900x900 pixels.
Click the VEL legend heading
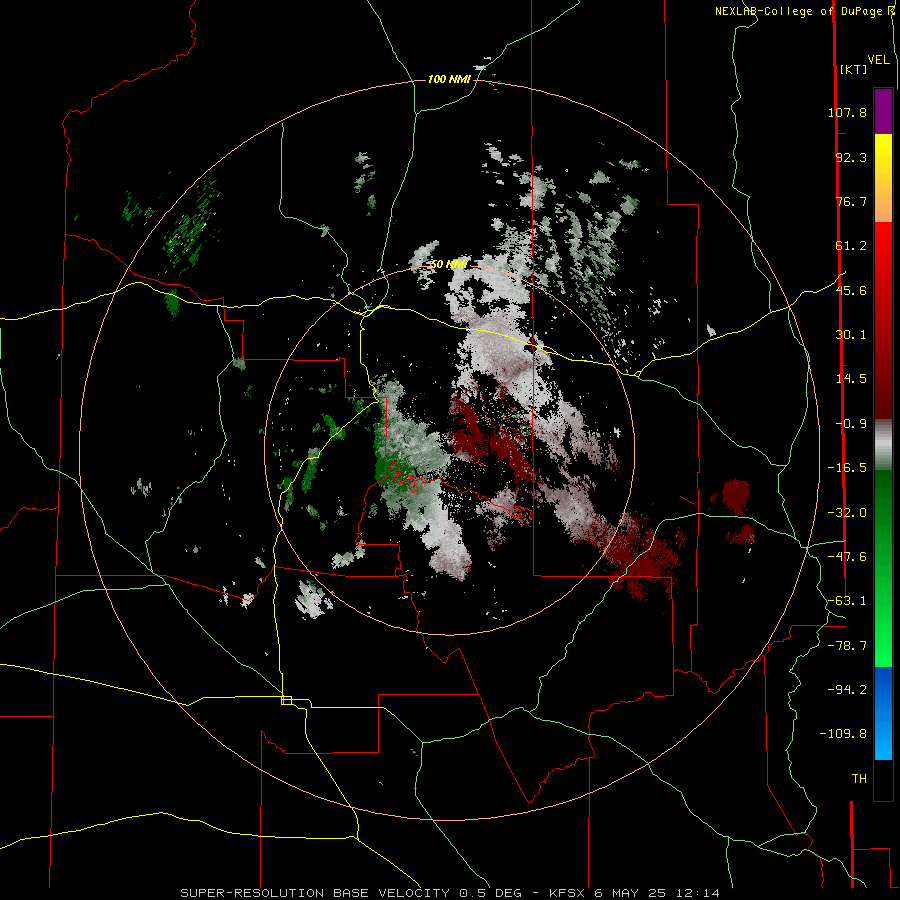tap(879, 60)
